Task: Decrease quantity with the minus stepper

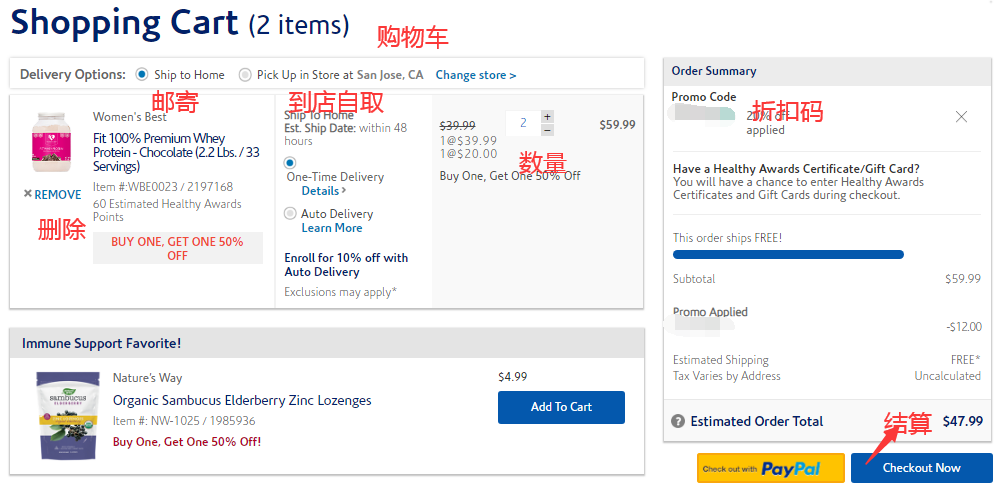Action: 547,130
